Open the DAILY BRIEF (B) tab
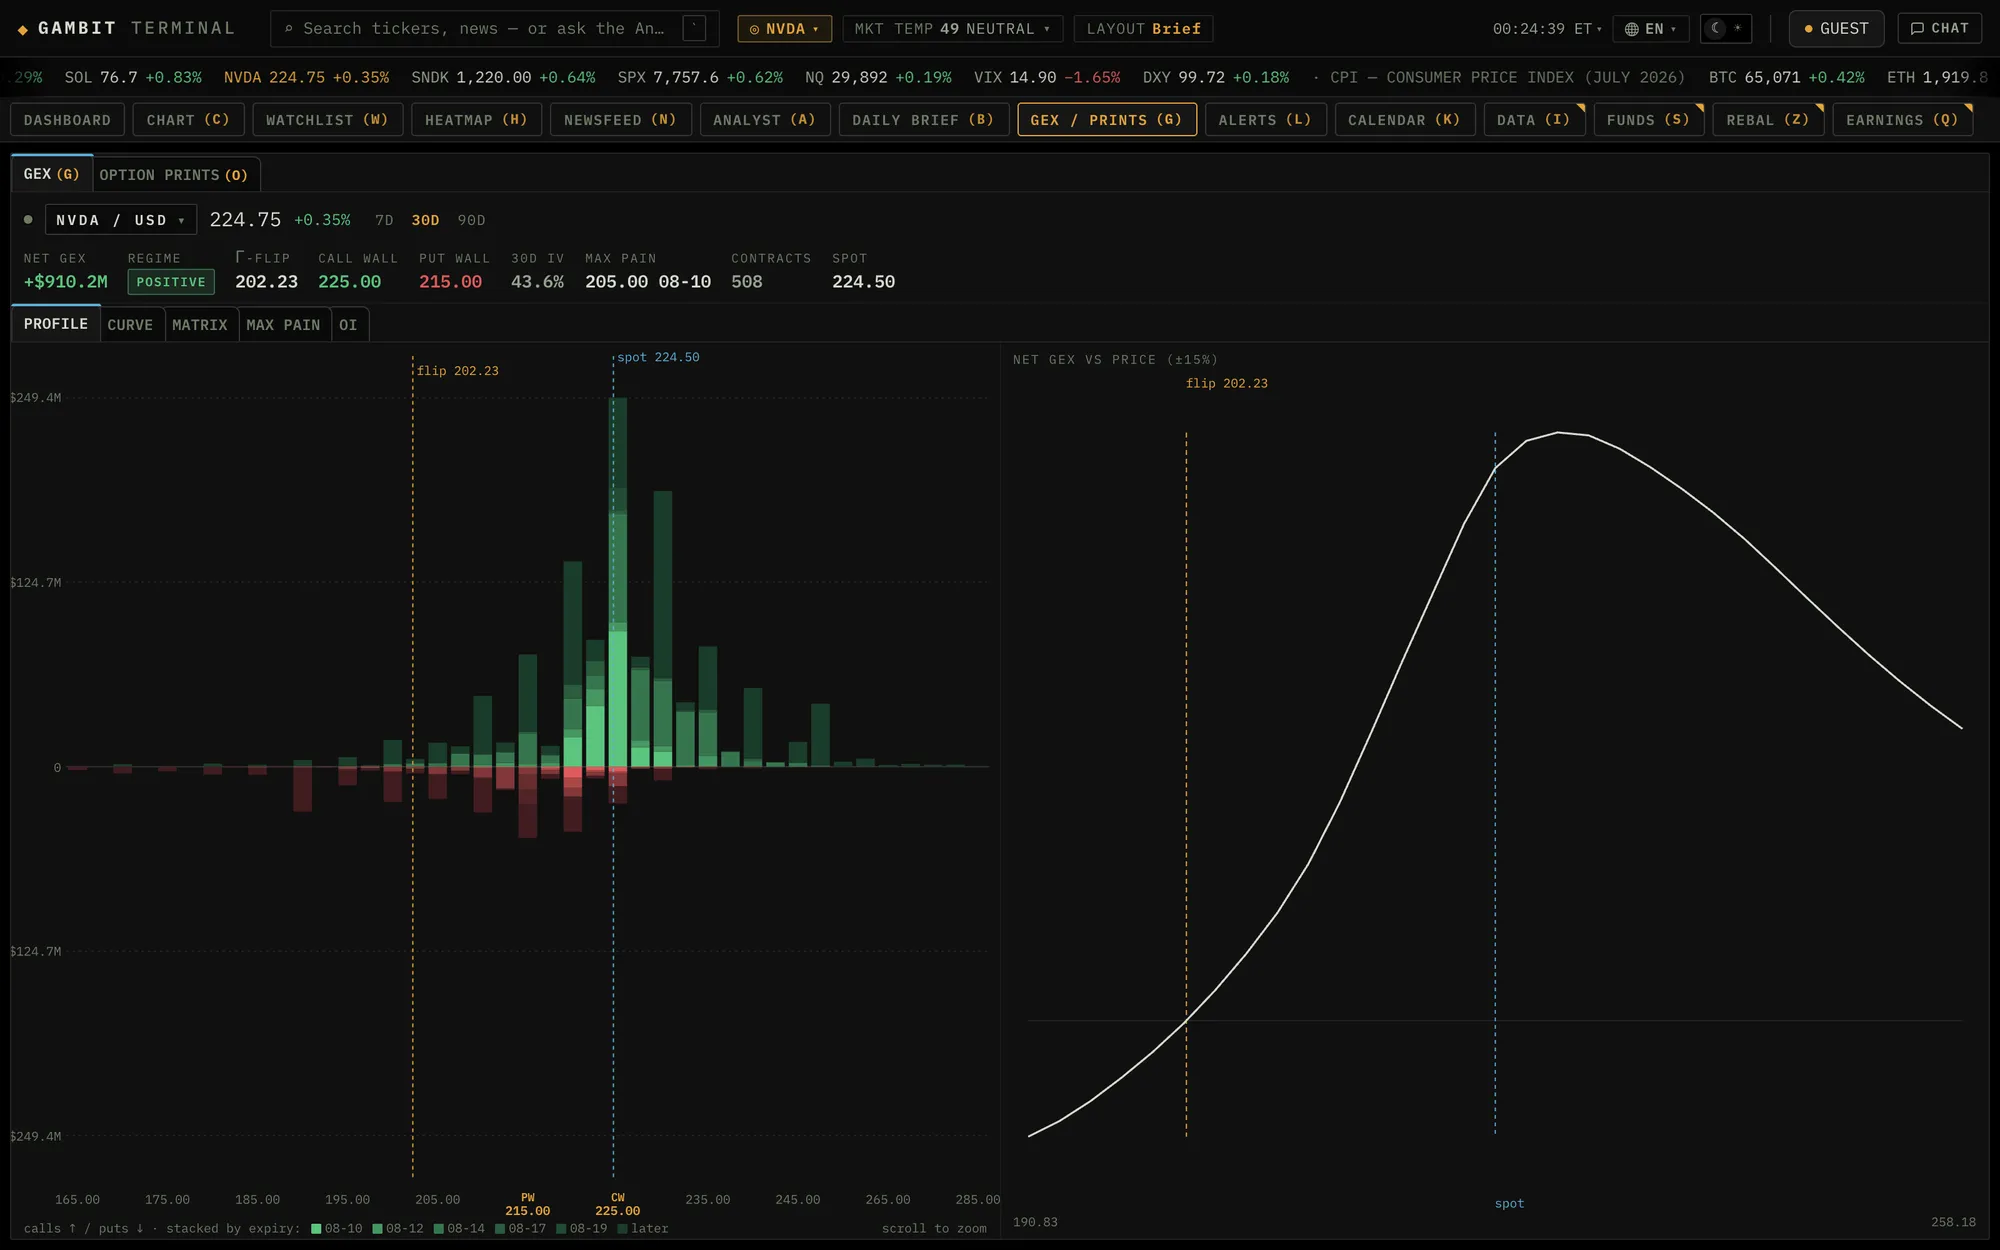This screenshot has height=1250, width=2000. click(x=923, y=120)
